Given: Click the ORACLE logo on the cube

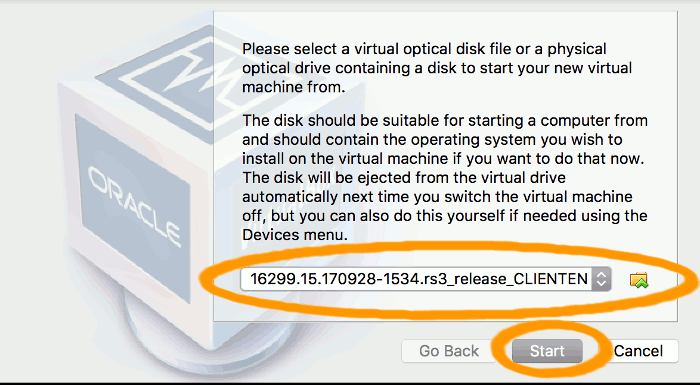Looking at the screenshot, I should tap(135, 206).
